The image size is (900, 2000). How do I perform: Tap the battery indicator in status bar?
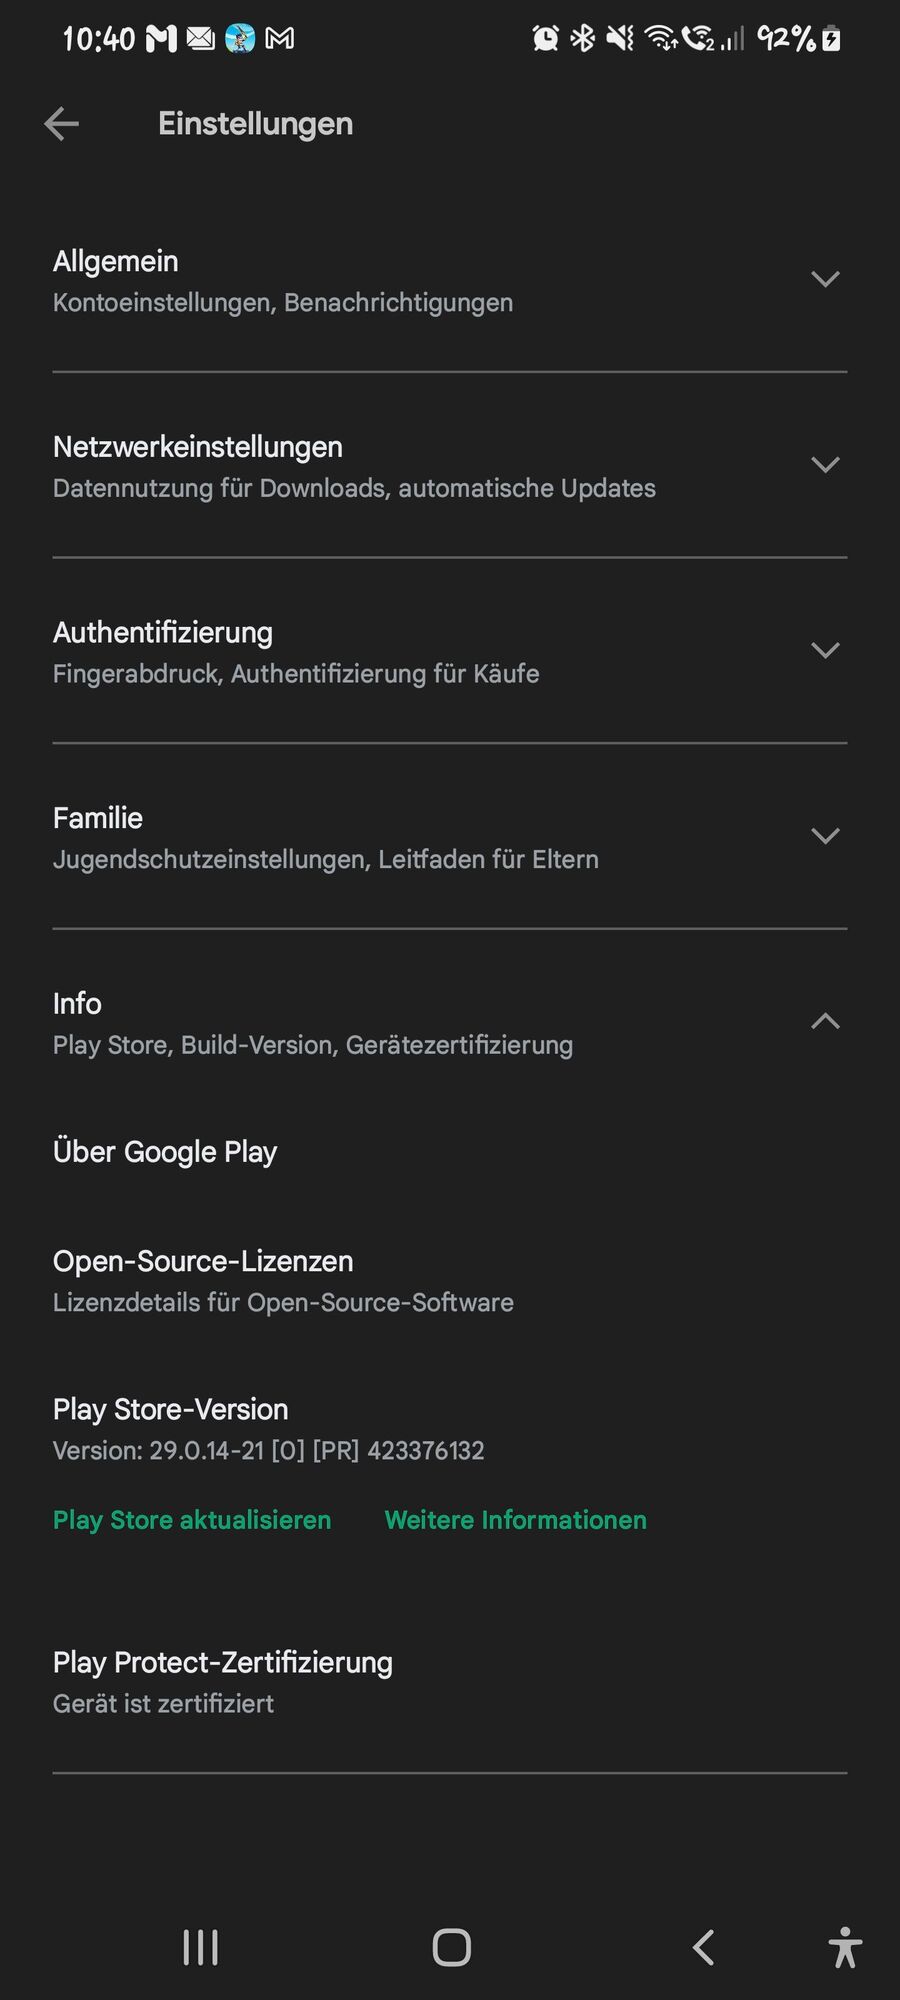coord(831,39)
